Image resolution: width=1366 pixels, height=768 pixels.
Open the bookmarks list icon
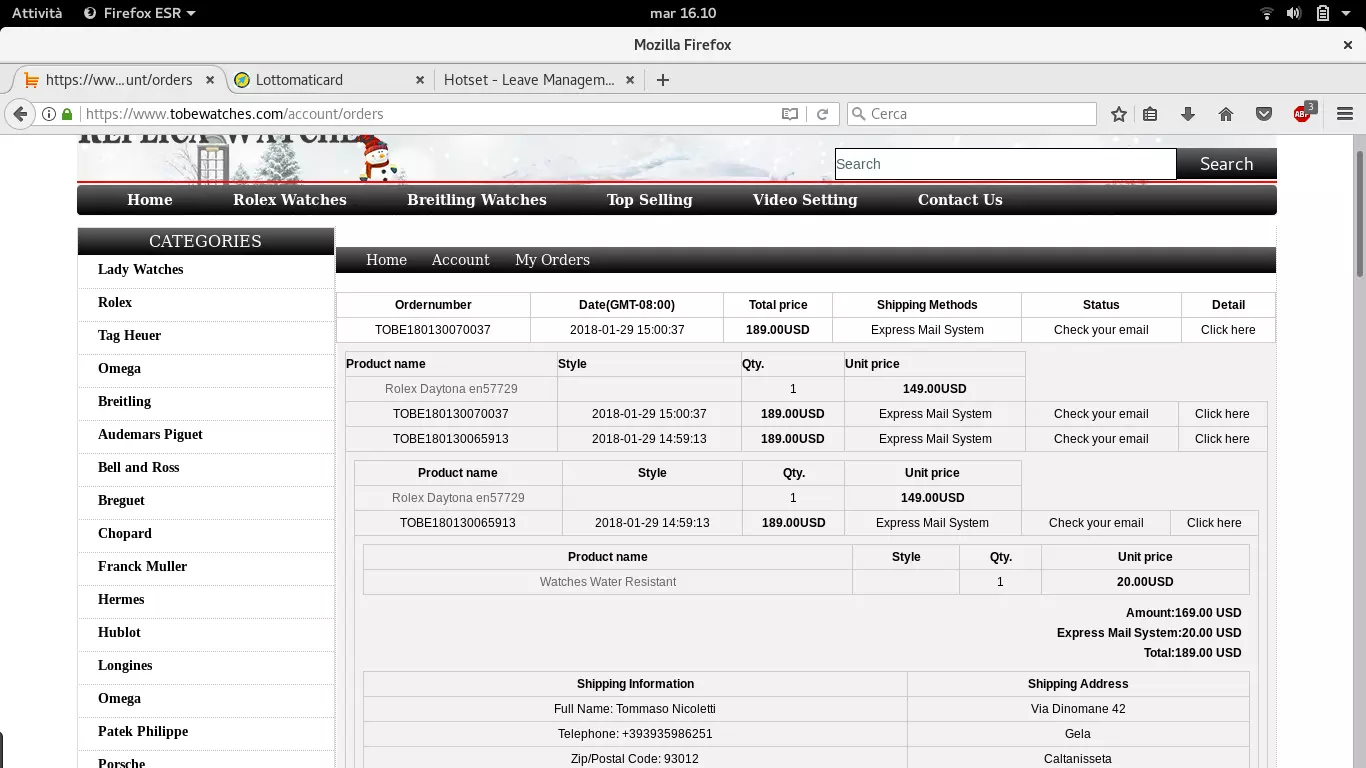click(x=1150, y=114)
